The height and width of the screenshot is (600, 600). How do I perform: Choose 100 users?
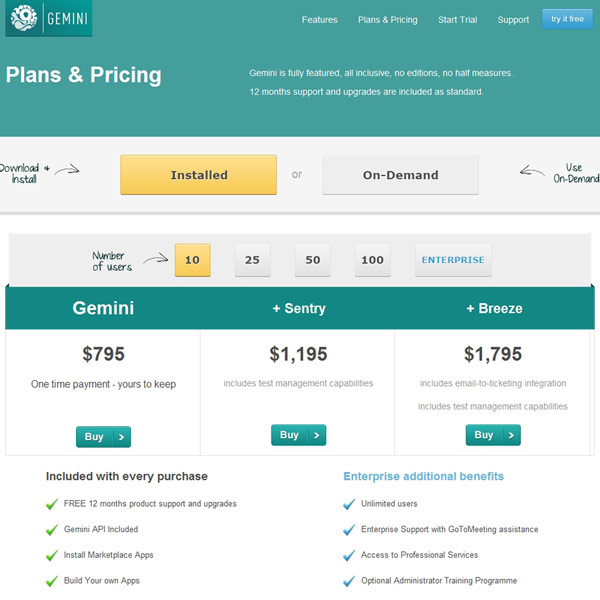tap(373, 260)
